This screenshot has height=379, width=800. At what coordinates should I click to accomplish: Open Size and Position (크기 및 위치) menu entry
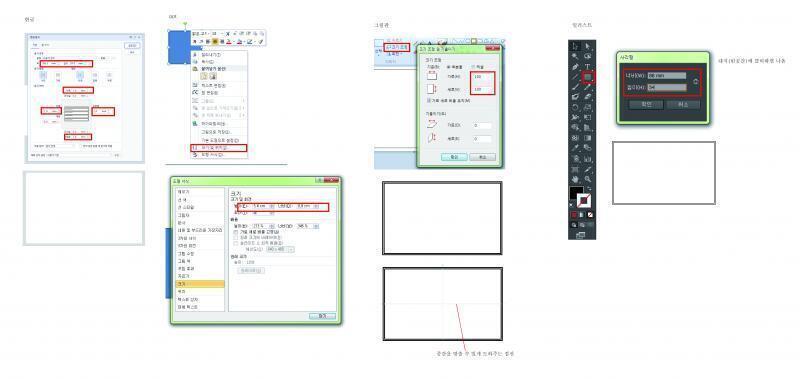click(x=218, y=148)
